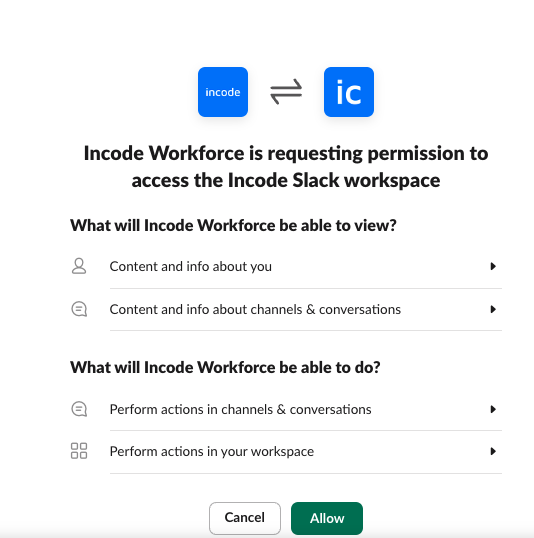Click the green Allow button
Image resolution: width=534 pixels, height=538 pixels.
coord(327,518)
